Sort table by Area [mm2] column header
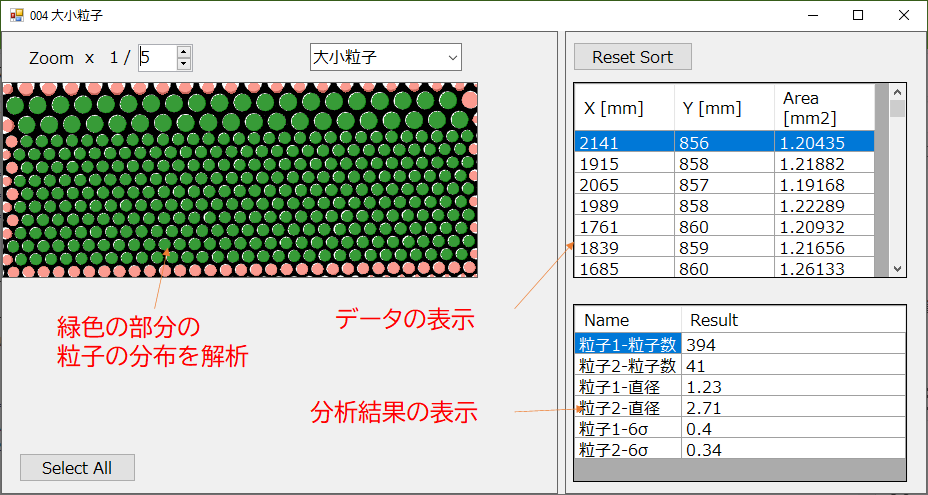The image size is (928, 495). [x=824, y=108]
